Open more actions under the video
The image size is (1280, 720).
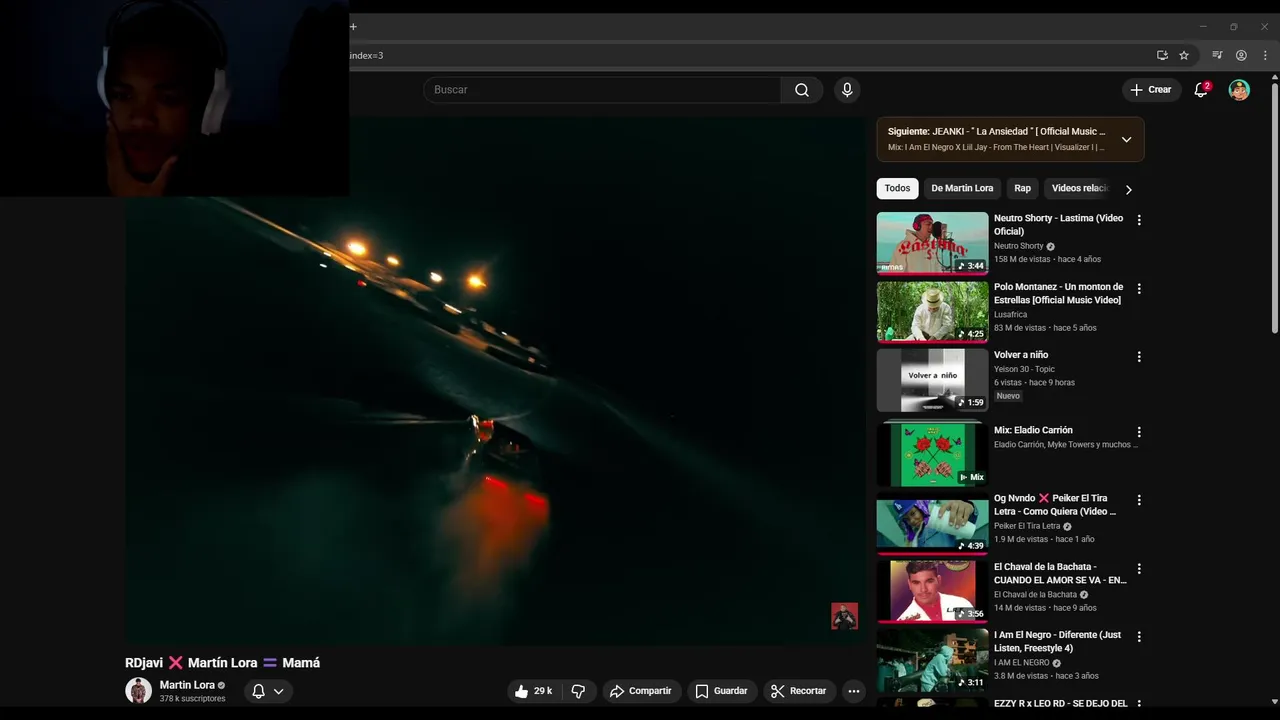pyautogui.click(x=853, y=691)
